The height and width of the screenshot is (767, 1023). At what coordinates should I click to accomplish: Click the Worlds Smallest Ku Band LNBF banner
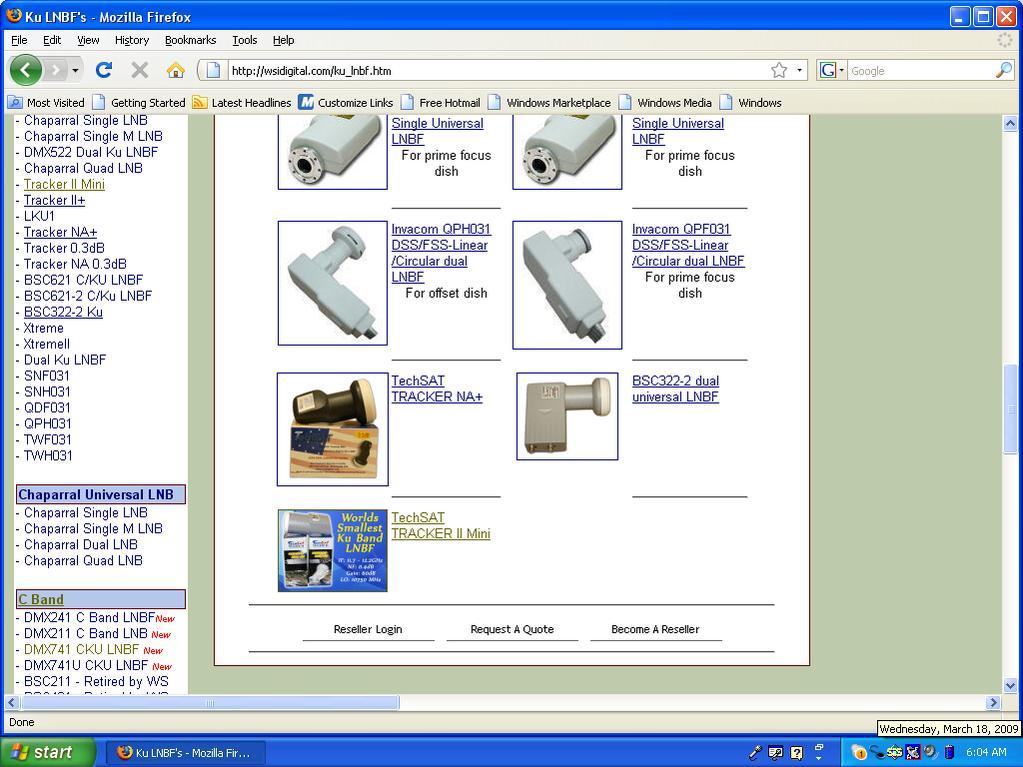point(333,551)
